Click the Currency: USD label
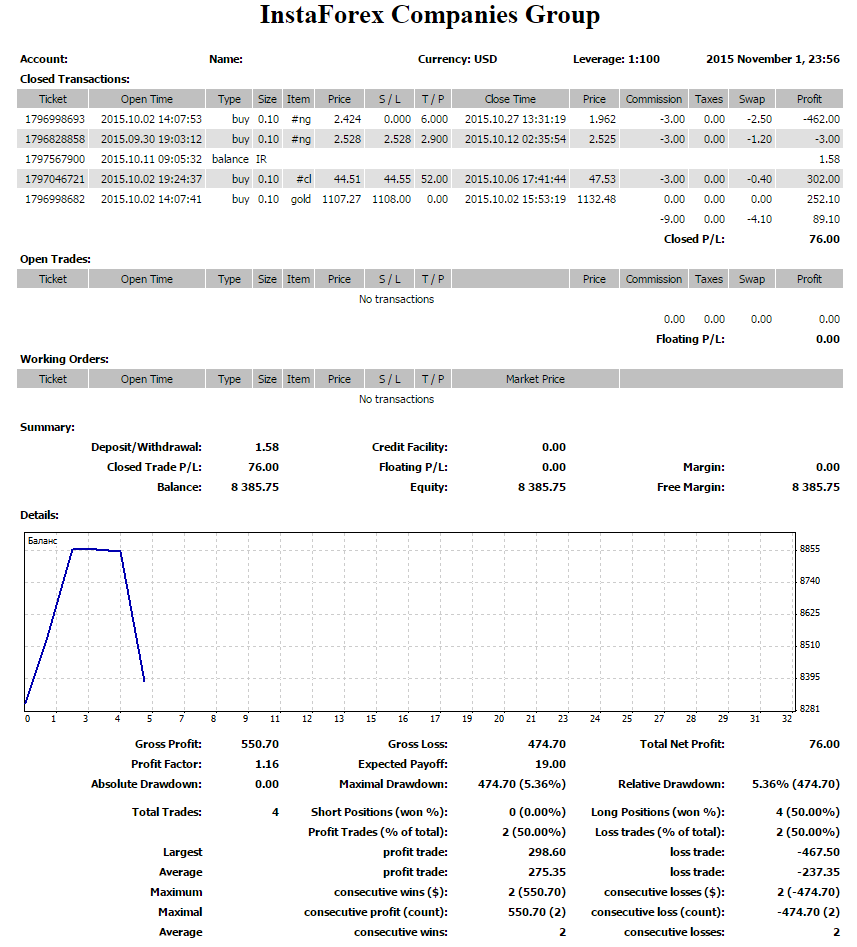 point(457,59)
